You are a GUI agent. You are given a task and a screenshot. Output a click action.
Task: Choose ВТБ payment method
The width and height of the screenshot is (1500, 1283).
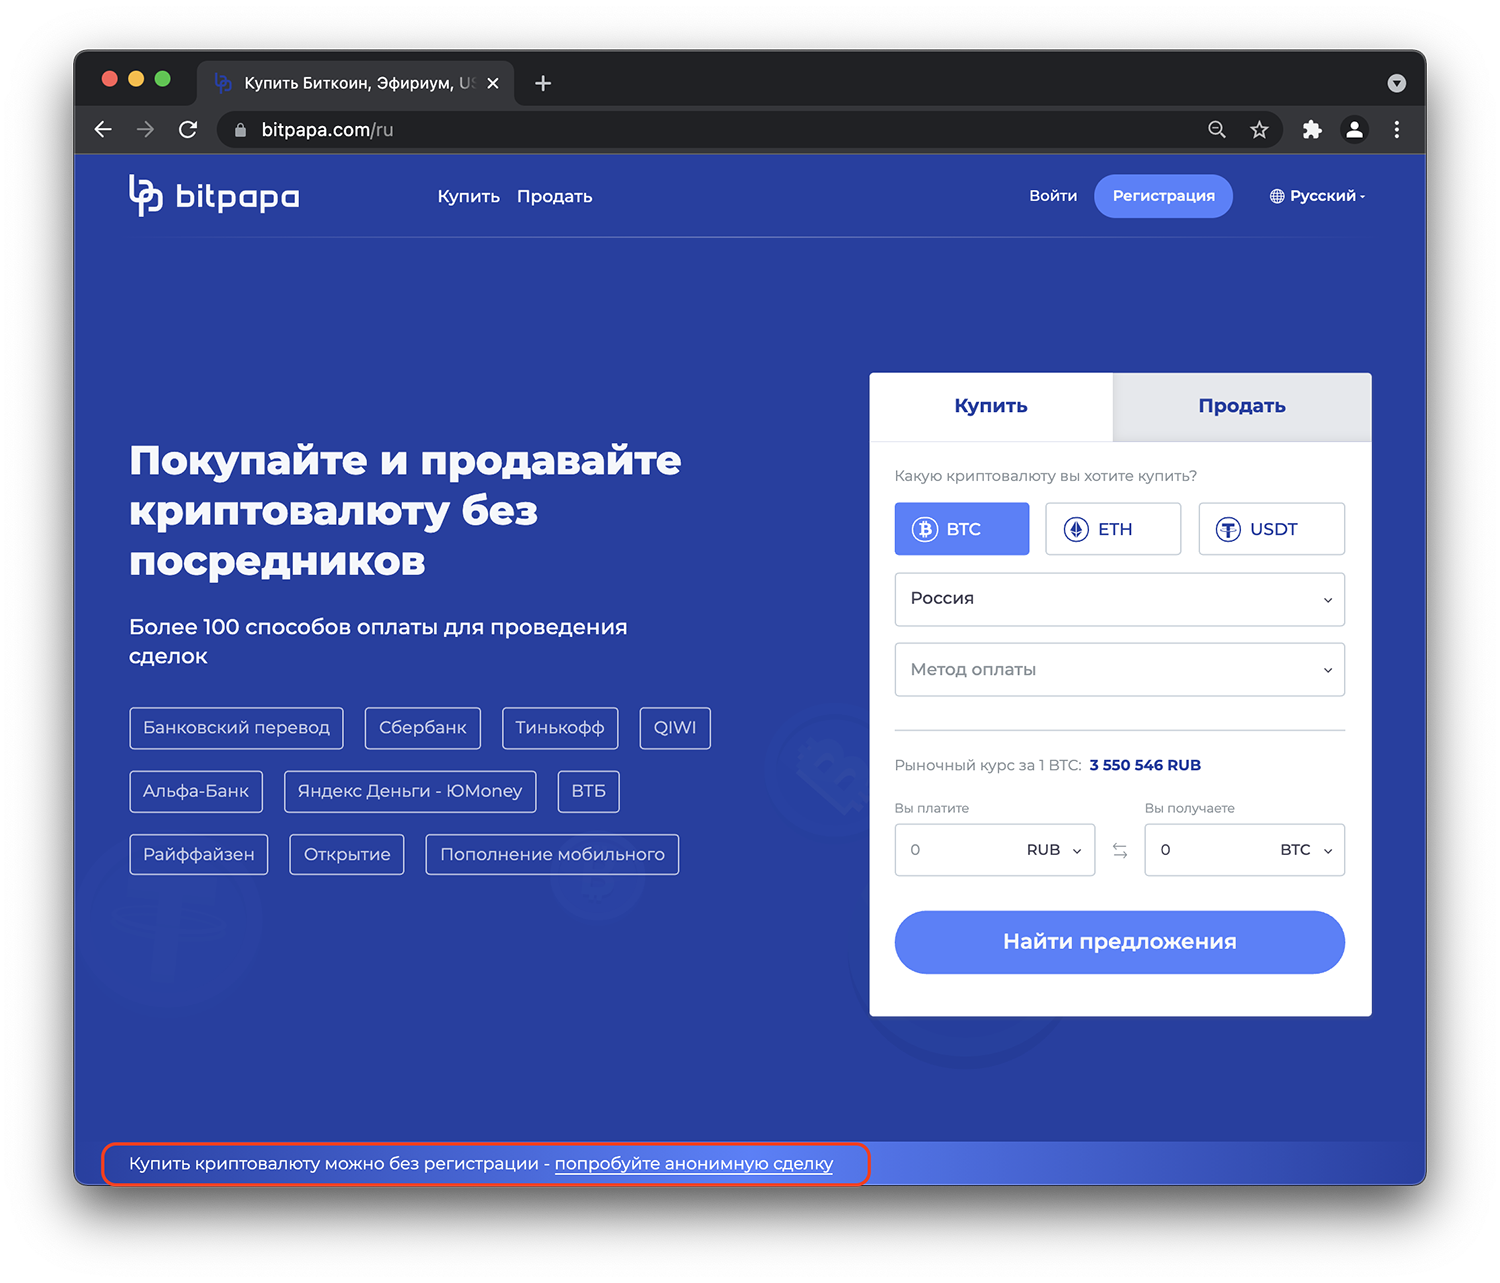[589, 791]
